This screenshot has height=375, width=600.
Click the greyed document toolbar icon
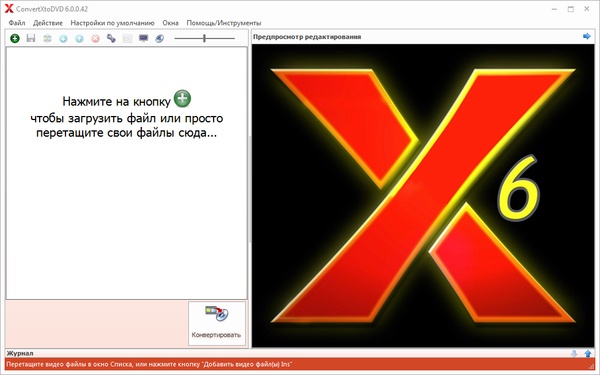pyautogui.click(x=127, y=38)
